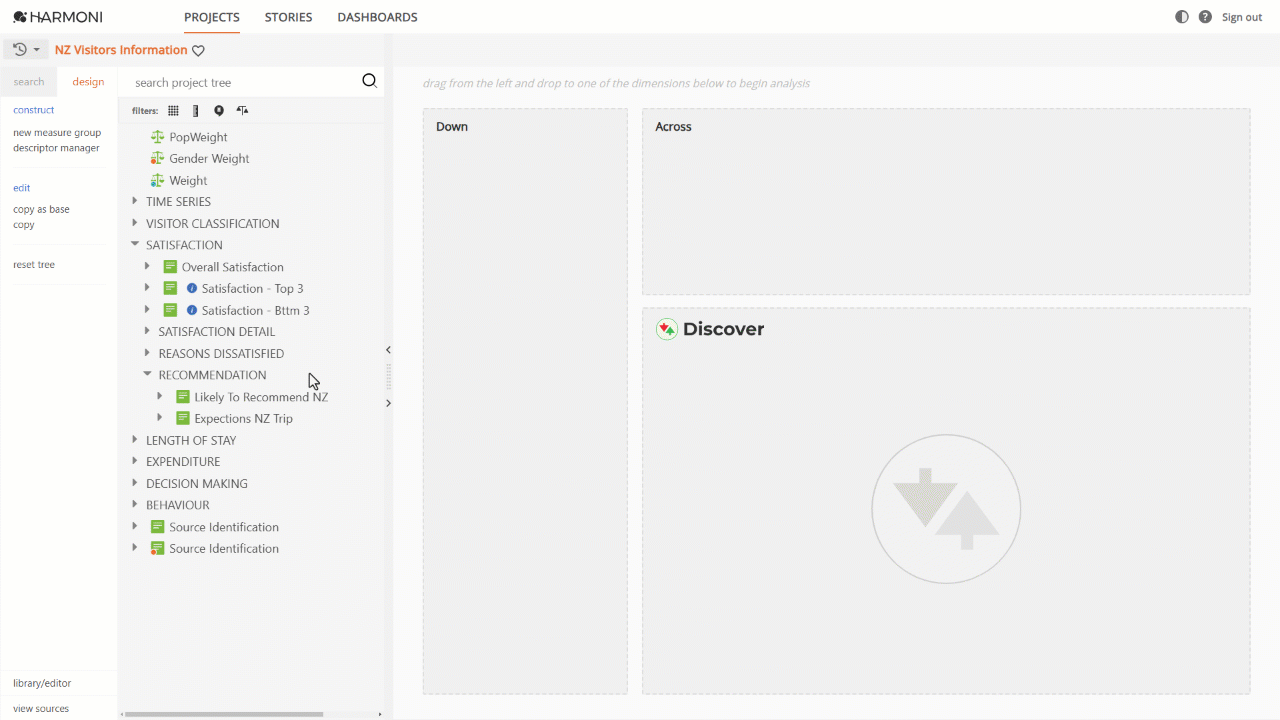The width and height of the screenshot is (1280, 720).
Task: Toggle the location pin filter icon
Action: (219, 111)
